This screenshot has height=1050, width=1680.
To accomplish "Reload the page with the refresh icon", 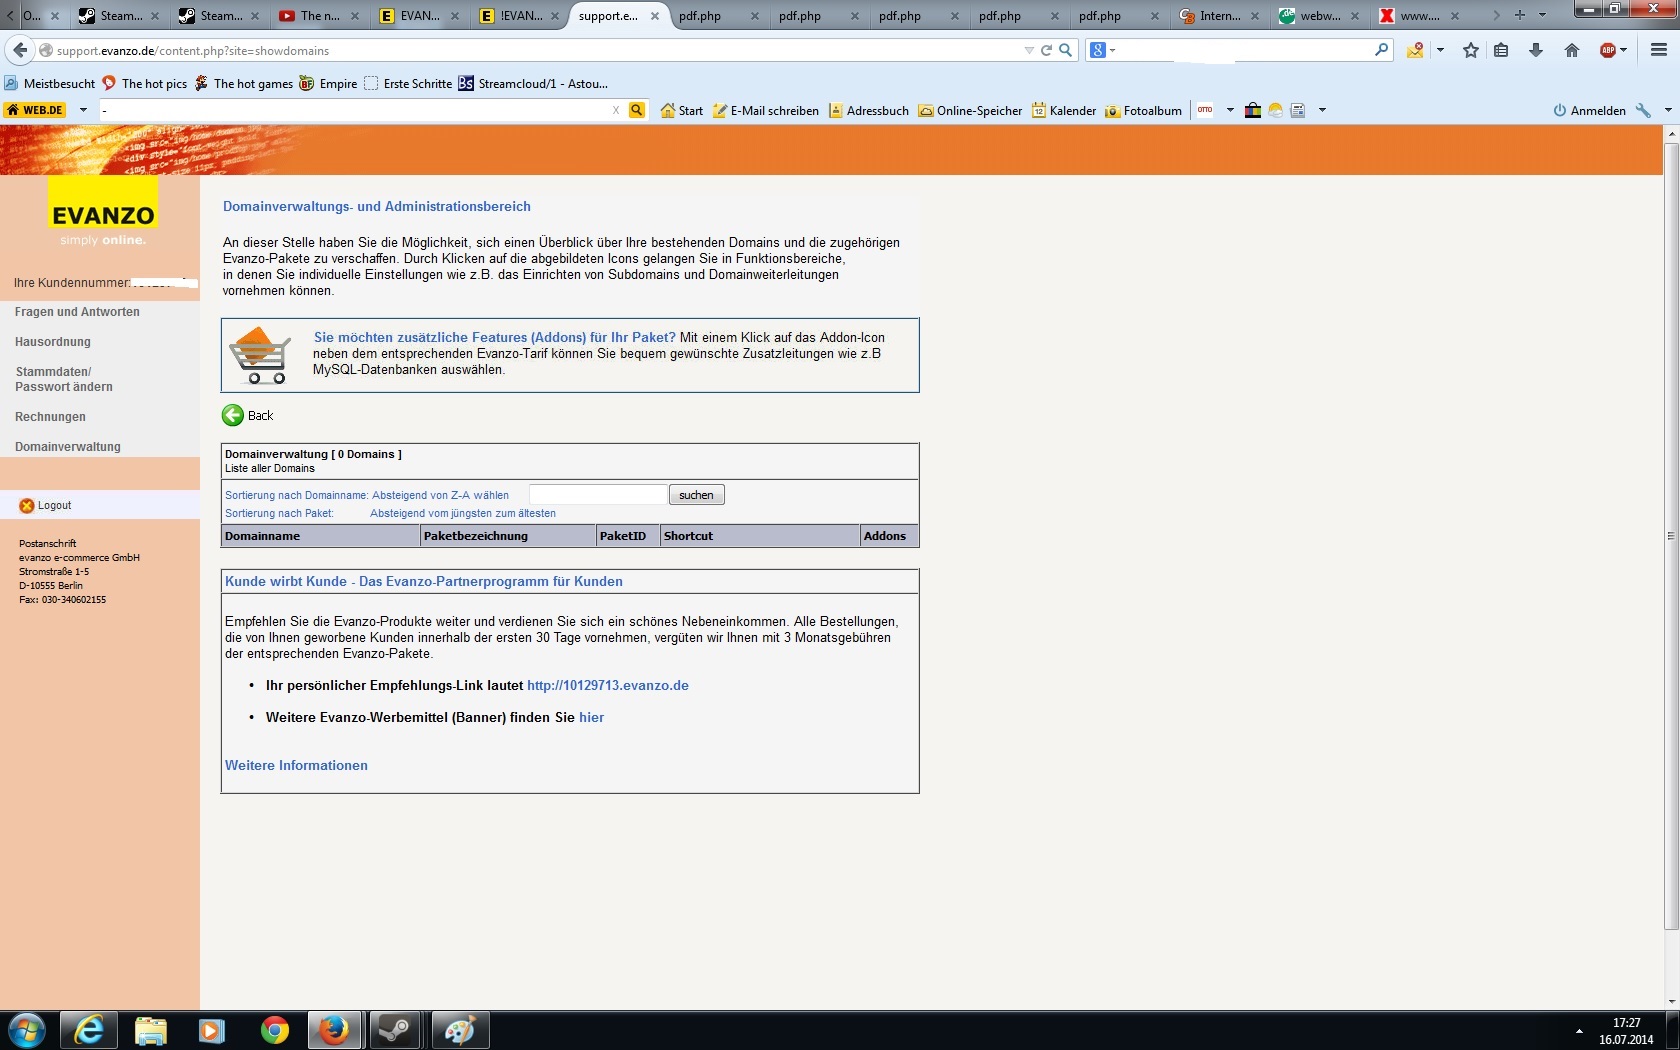I will [1046, 50].
